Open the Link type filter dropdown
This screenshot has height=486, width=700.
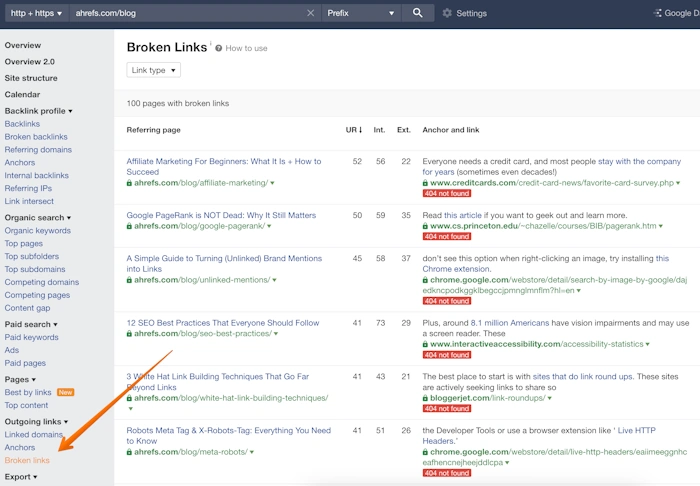[154, 70]
